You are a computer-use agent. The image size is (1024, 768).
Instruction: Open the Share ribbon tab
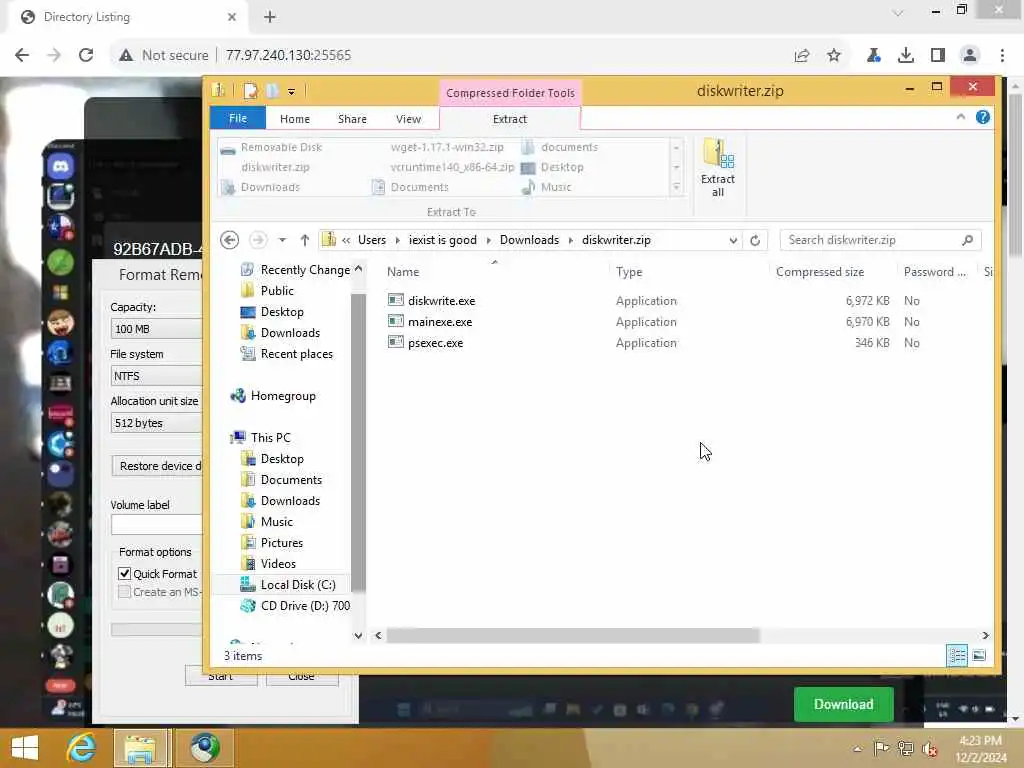[x=352, y=119]
